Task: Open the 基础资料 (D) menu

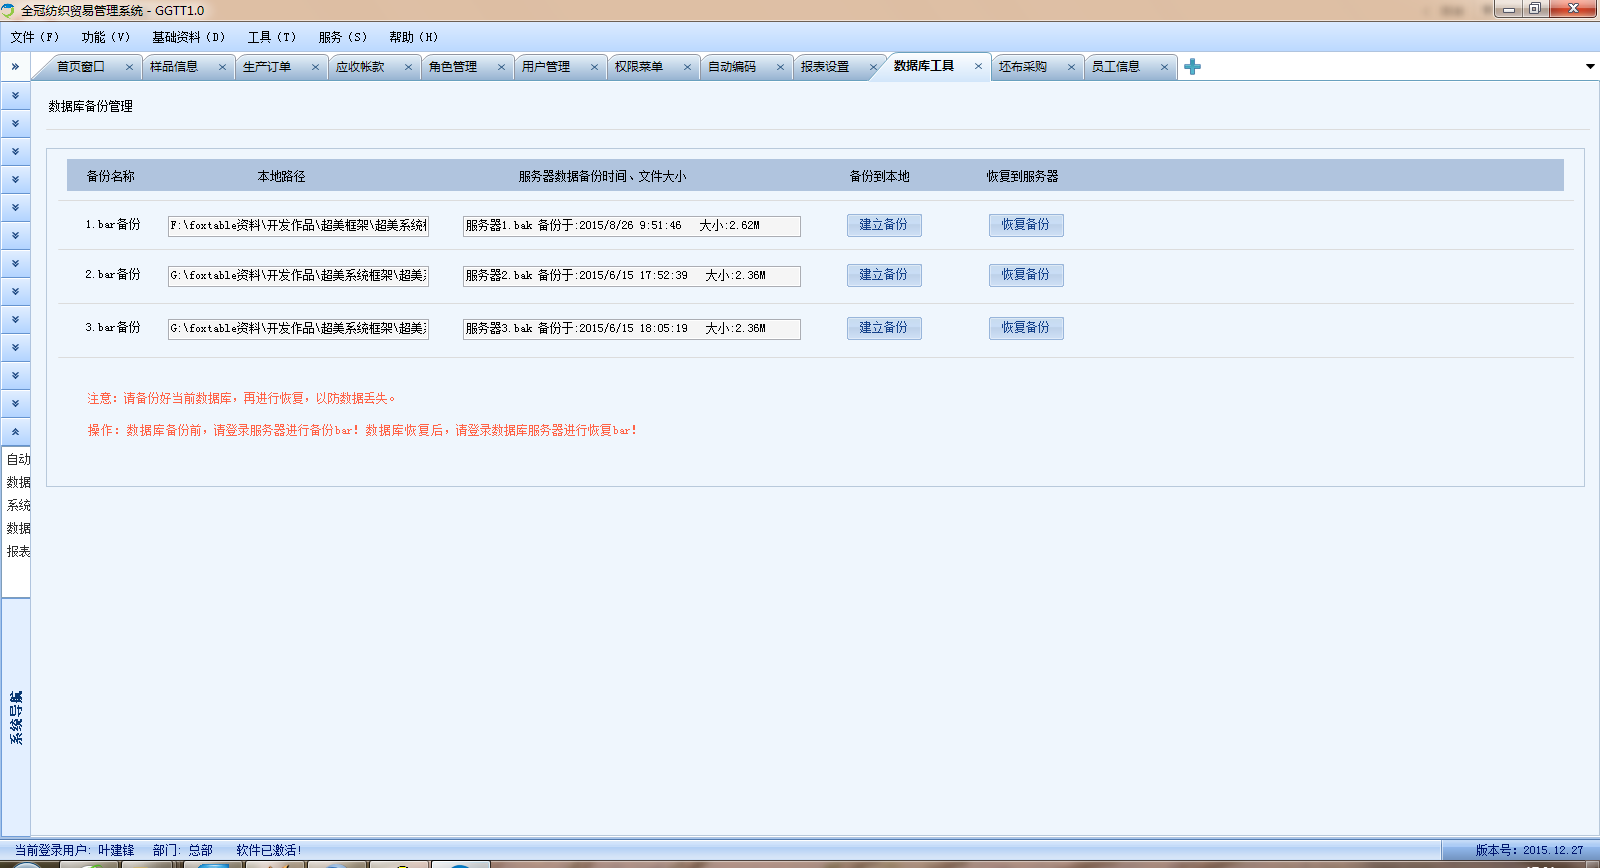Action: [188, 37]
